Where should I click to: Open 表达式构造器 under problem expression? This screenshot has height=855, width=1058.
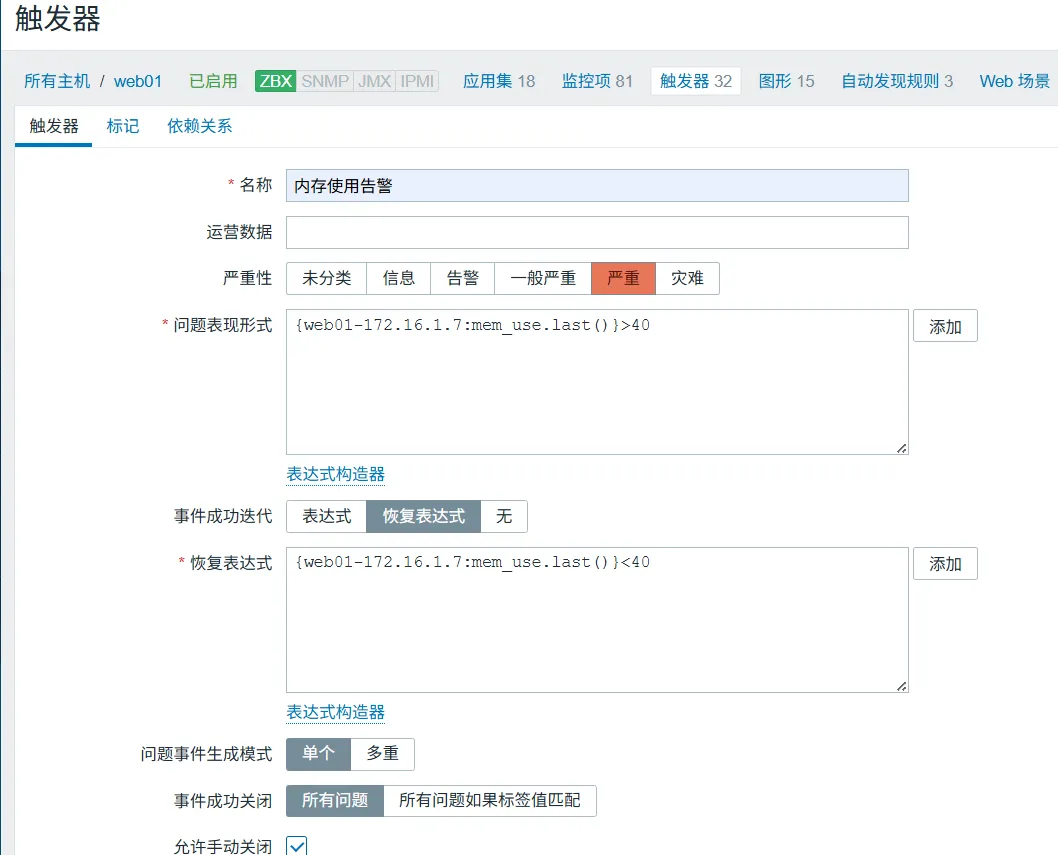336,474
